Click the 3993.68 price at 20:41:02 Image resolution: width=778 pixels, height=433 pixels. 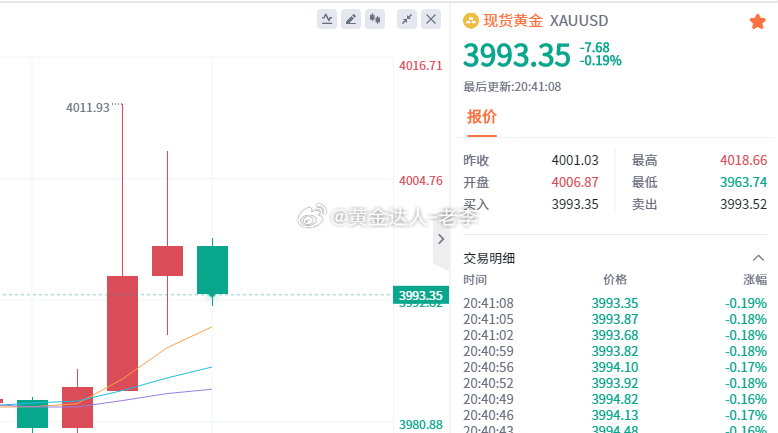click(615, 335)
